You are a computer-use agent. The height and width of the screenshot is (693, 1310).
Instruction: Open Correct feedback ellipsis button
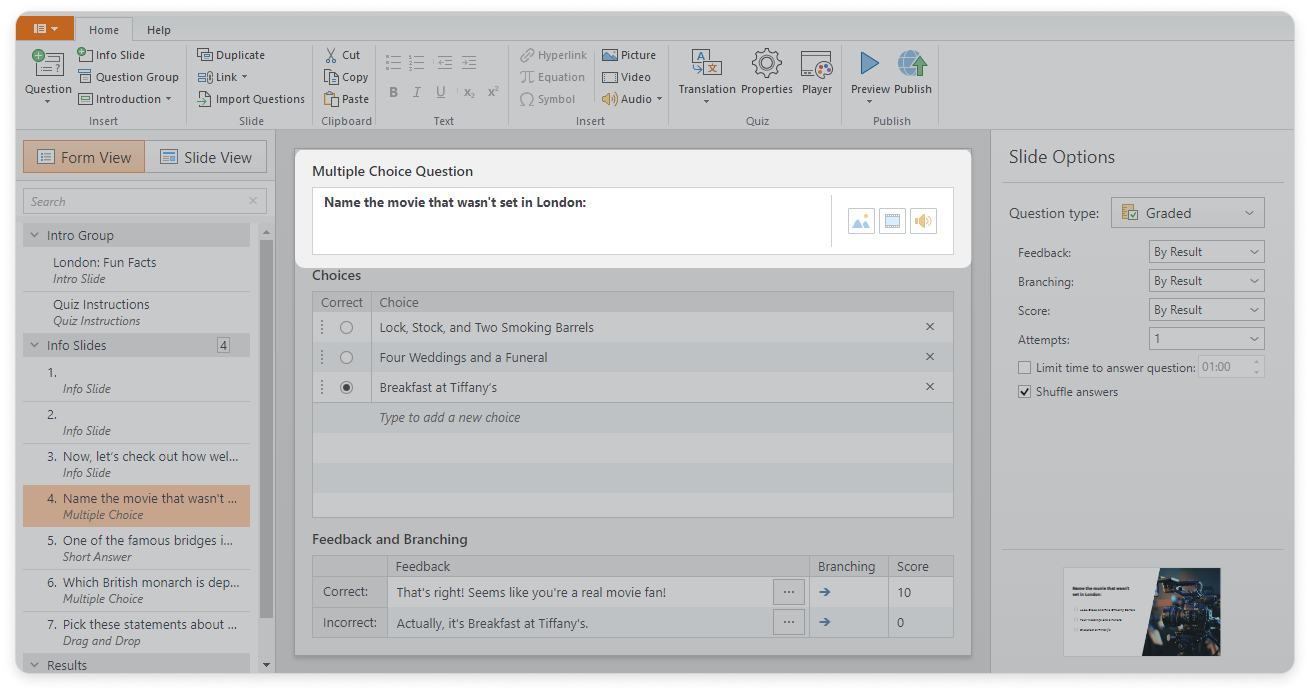pyautogui.click(x=788, y=592)
